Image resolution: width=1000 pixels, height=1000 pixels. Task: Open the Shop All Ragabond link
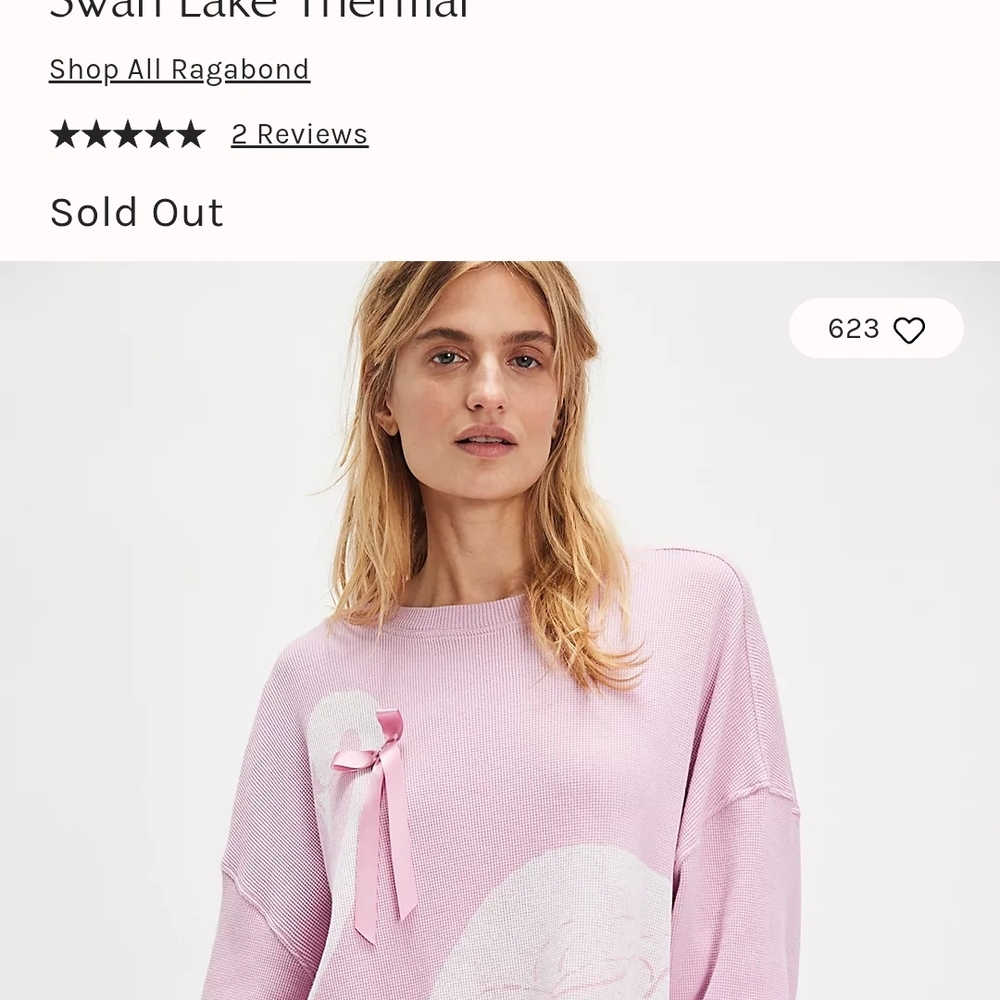[x=179, y=69]
